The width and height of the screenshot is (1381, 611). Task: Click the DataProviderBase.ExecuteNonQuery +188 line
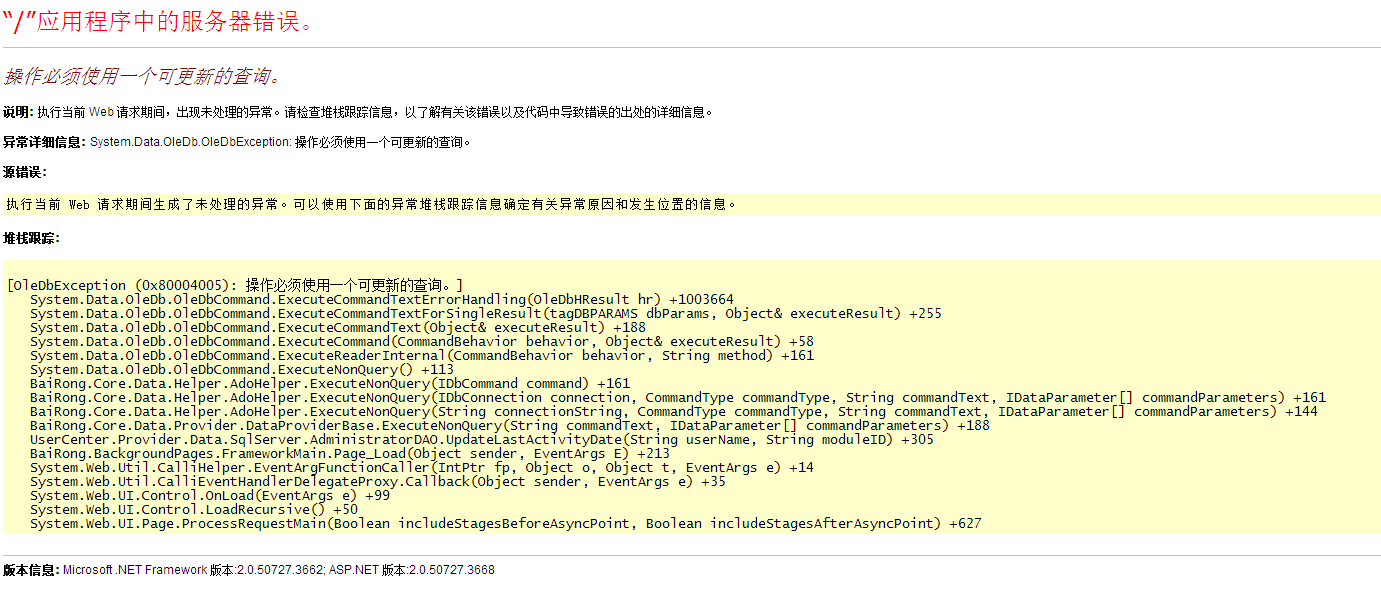click(510, 425)
